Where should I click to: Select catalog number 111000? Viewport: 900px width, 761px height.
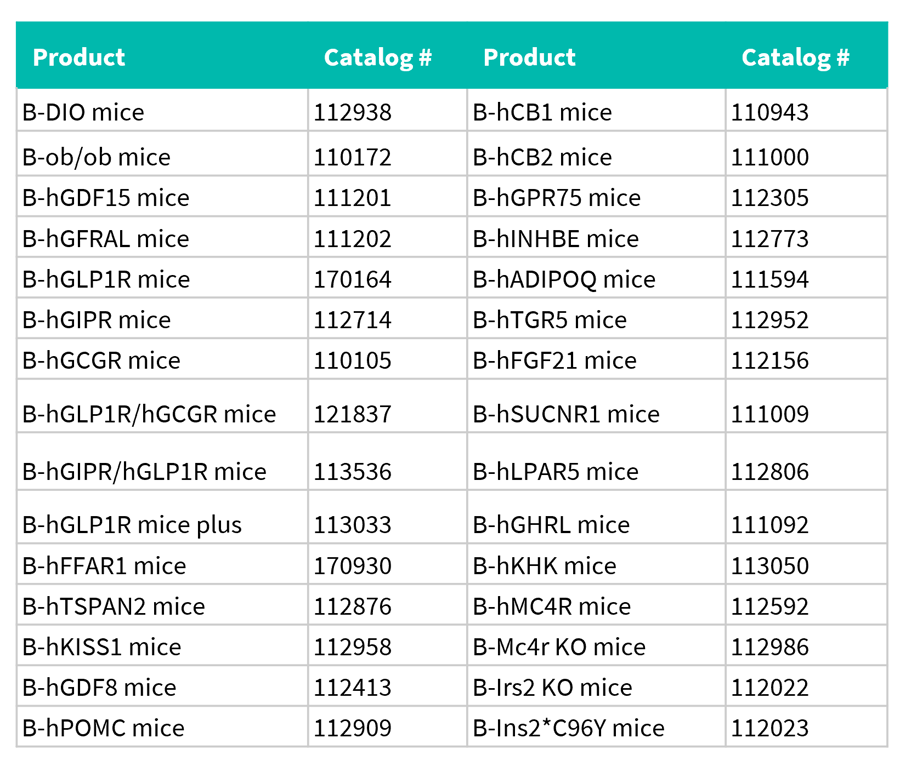[770, 157]
